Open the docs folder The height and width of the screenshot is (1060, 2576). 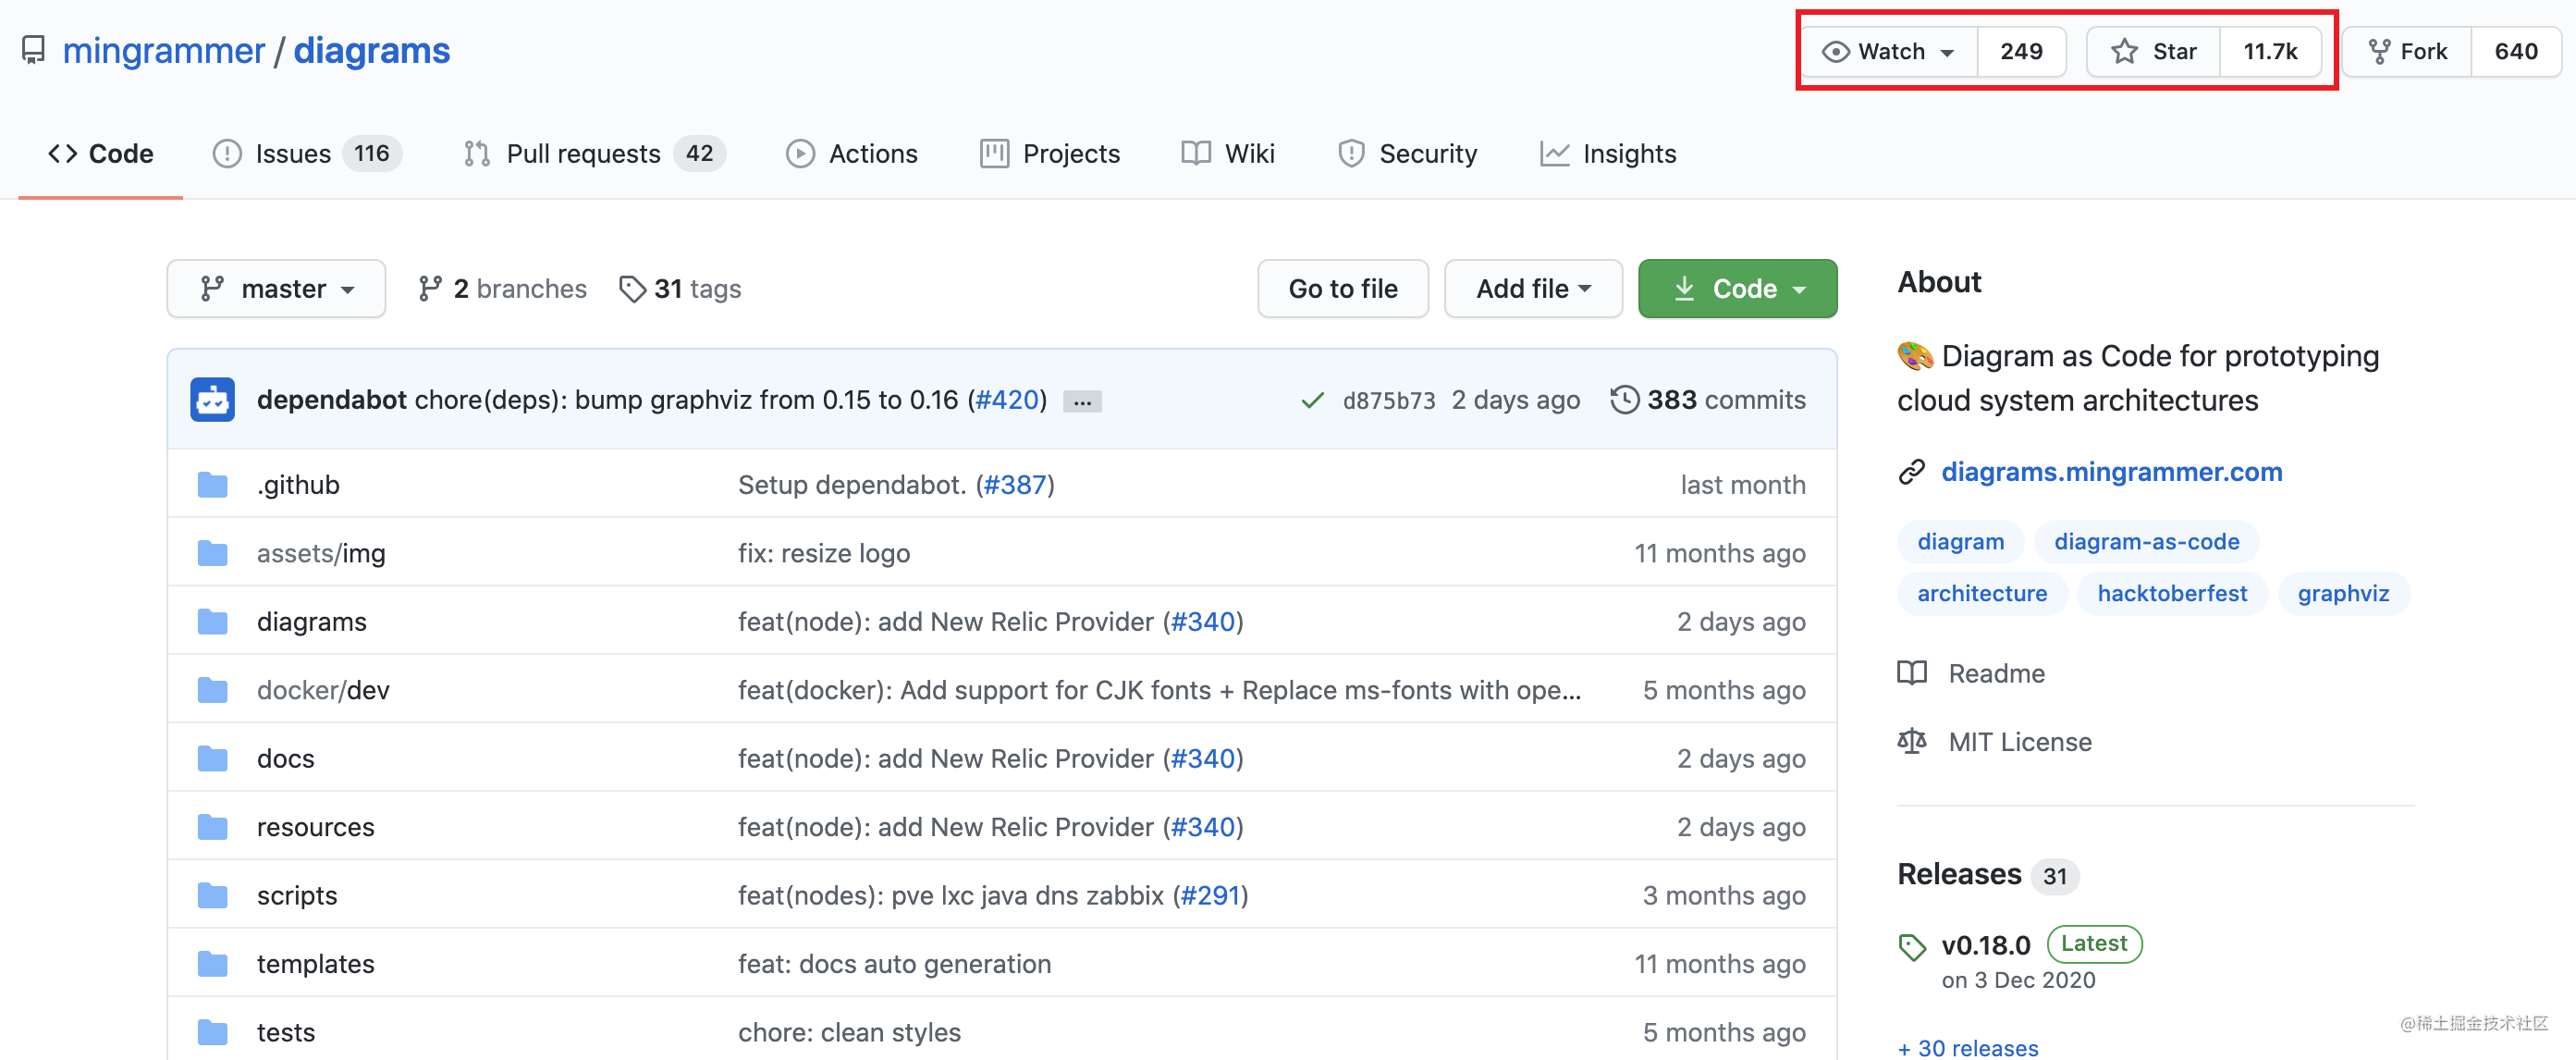[x=285, y=758]
